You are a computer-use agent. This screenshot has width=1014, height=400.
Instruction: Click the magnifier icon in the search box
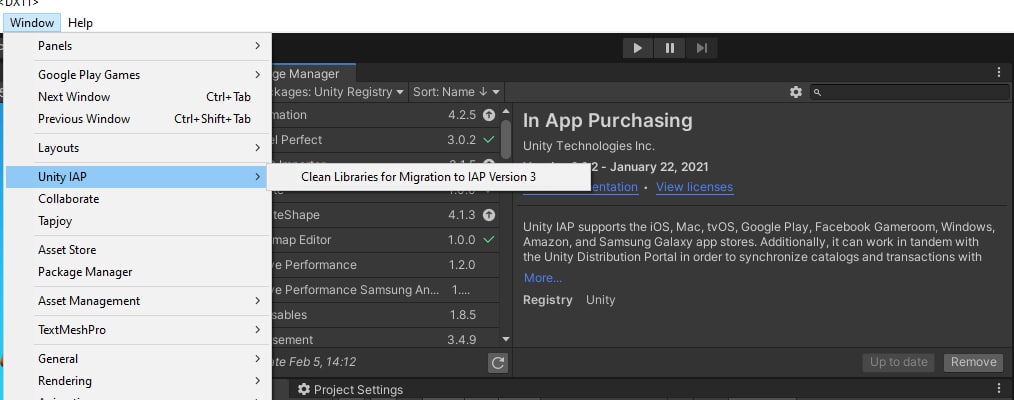[x=817, y=92]
